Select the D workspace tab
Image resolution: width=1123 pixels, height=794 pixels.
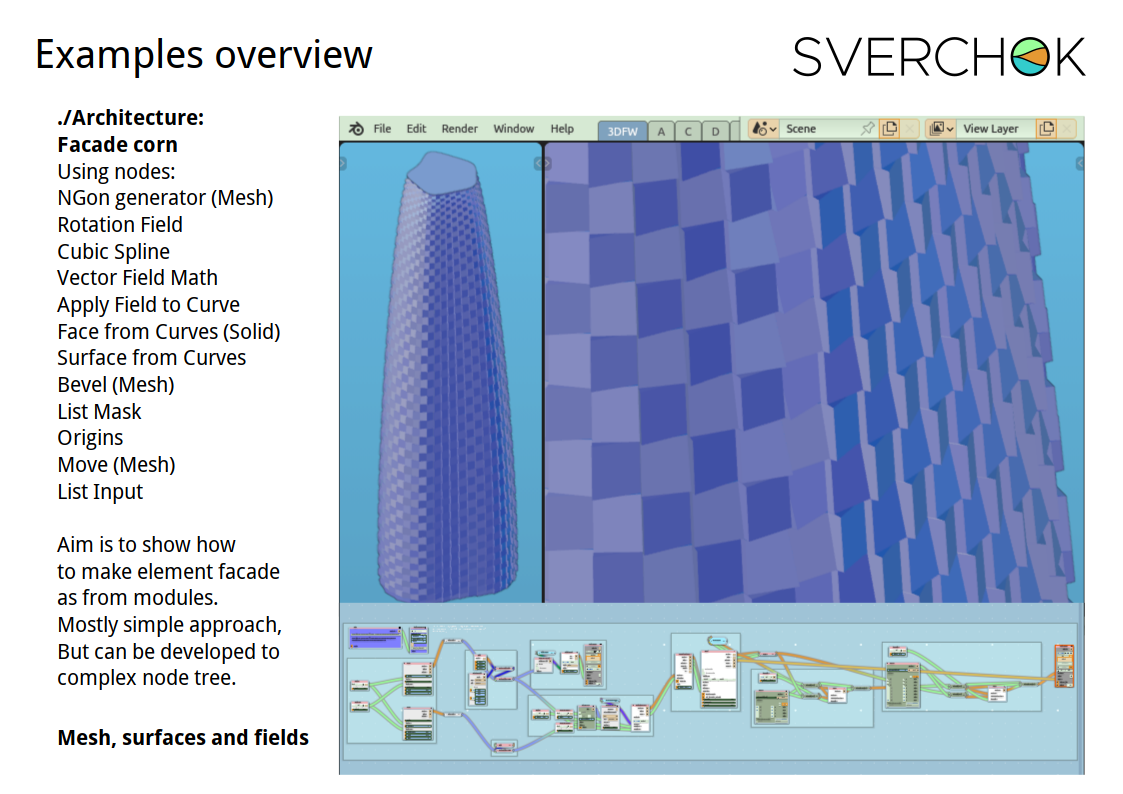point(715,131)
